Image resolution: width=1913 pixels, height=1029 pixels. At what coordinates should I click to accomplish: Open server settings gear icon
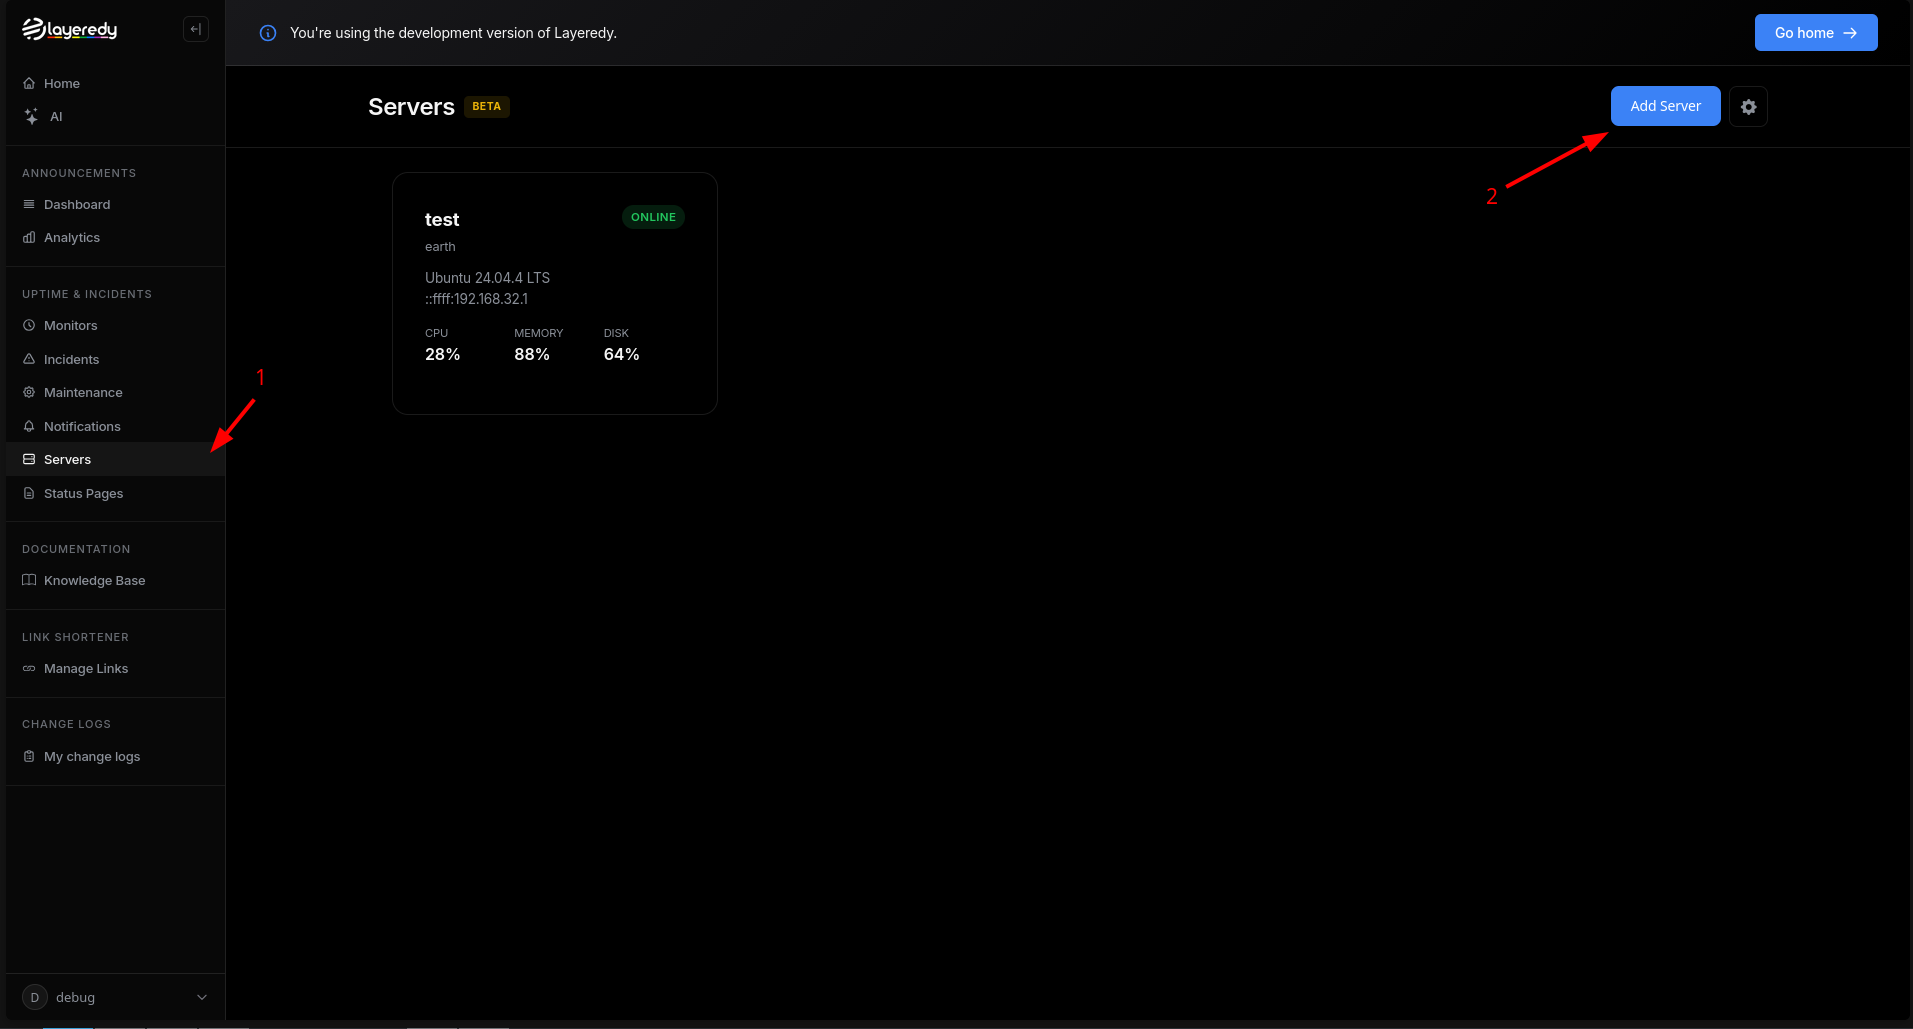point(1748,107)
